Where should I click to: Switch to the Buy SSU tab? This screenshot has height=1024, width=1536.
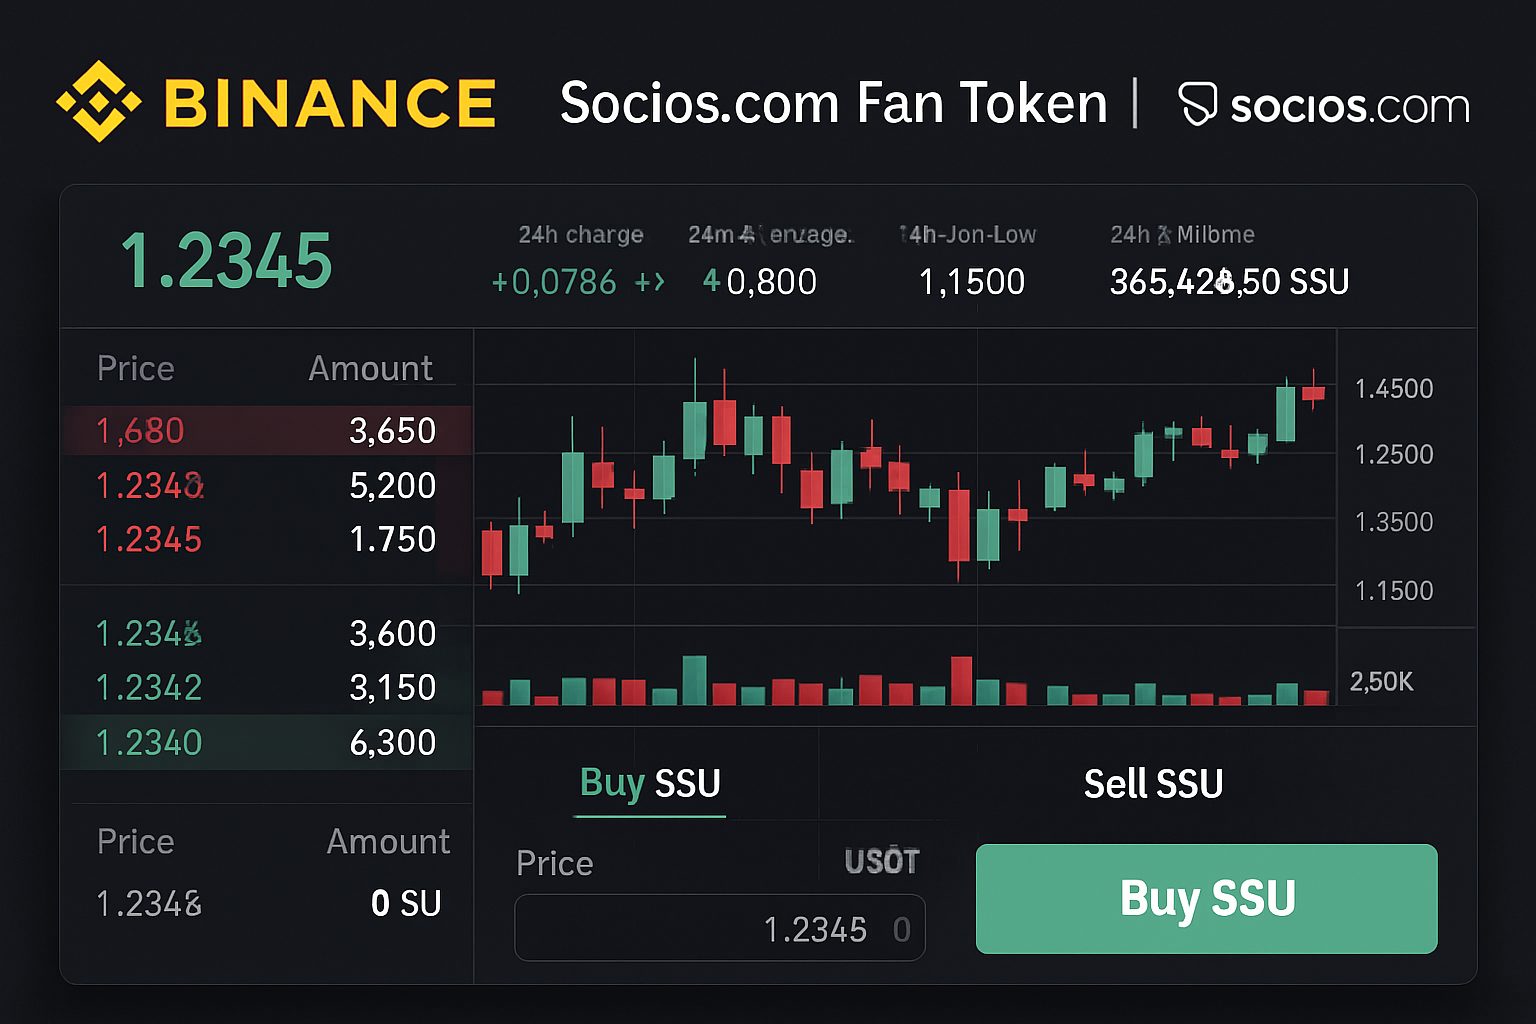point(650,783)
